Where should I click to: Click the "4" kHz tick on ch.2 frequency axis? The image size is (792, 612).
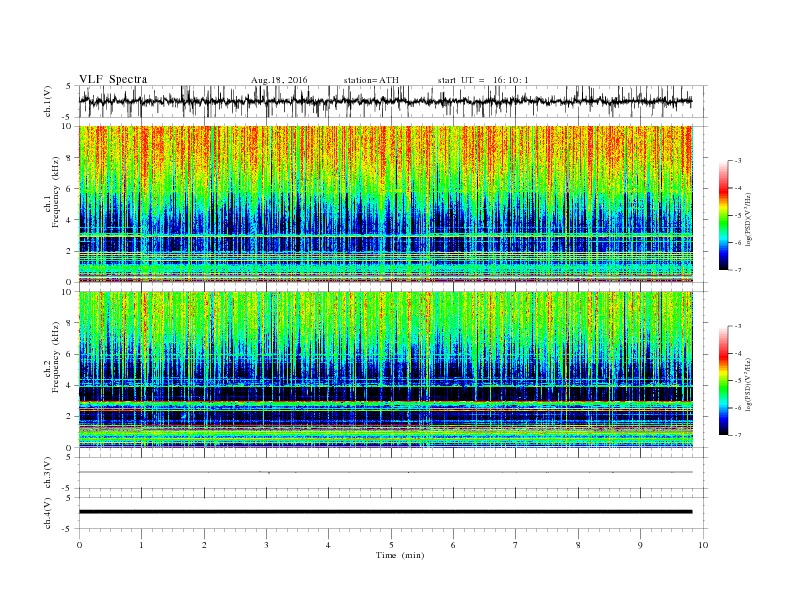click(x=69, y=385)
